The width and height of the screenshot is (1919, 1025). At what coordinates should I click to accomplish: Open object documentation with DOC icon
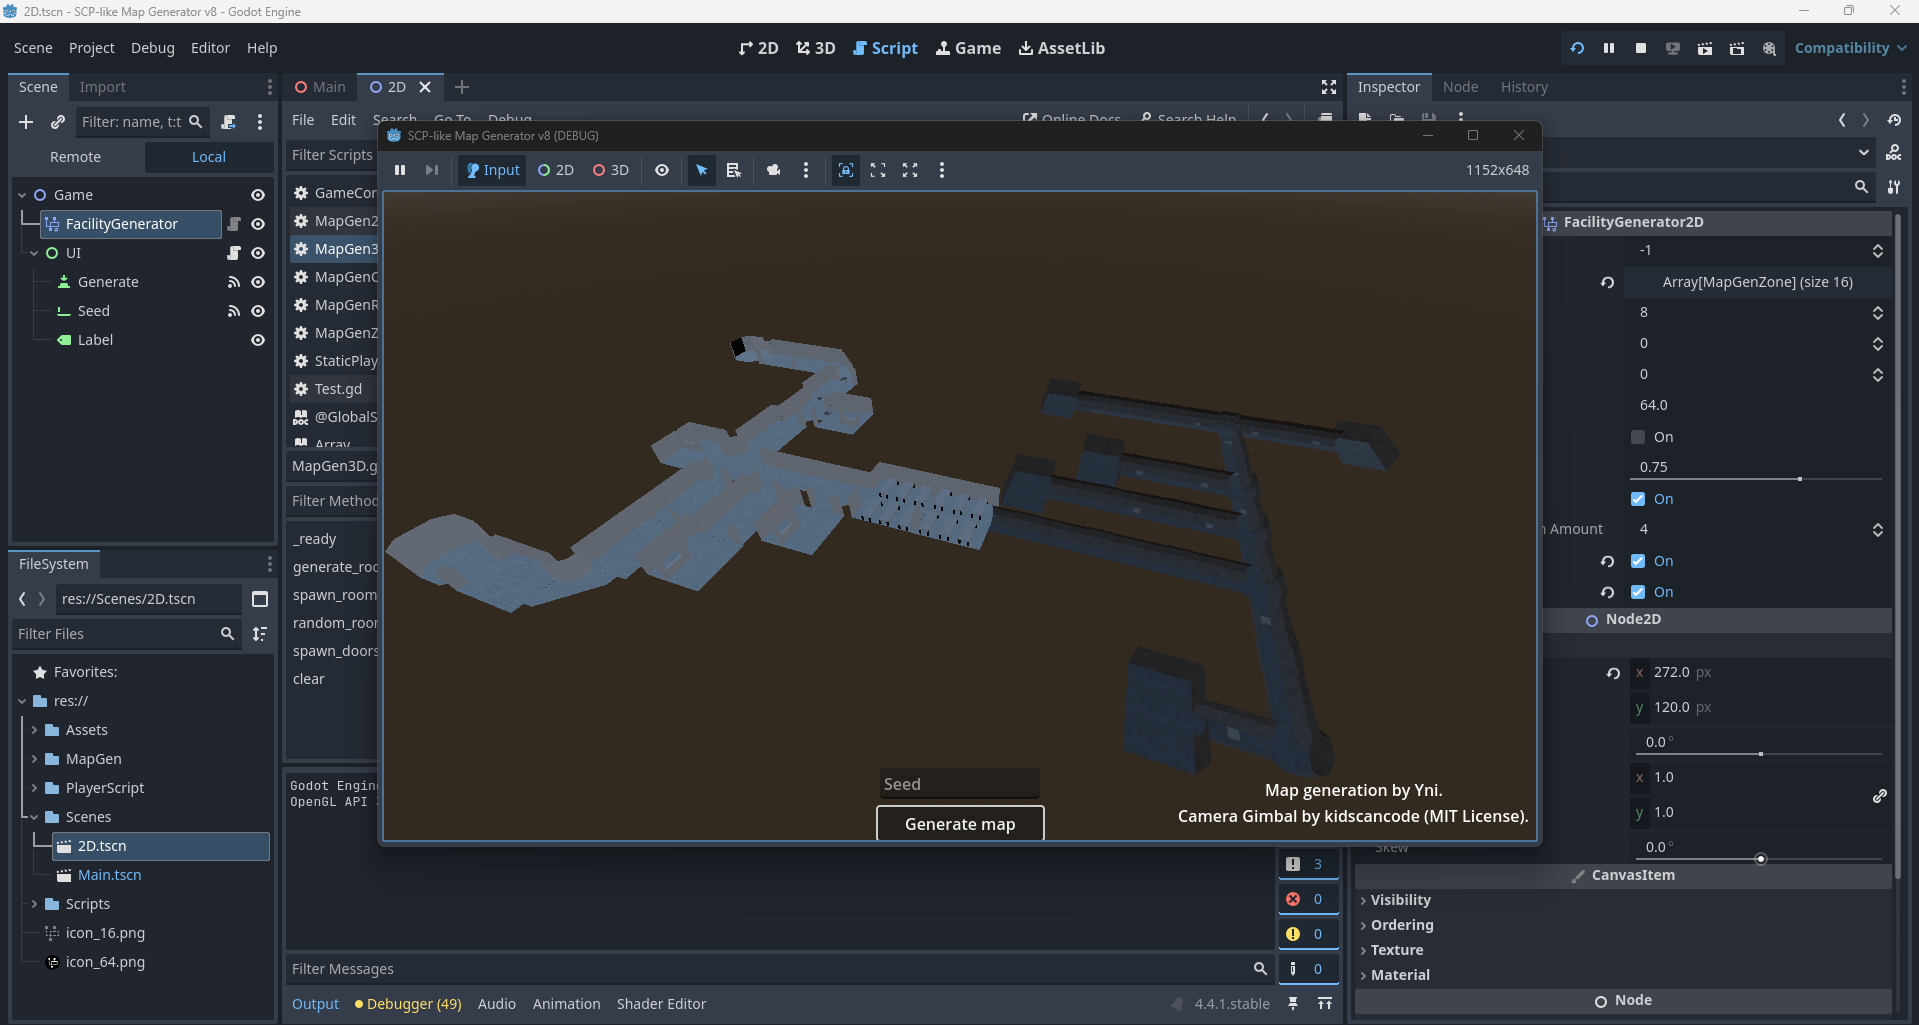coord(1894,153)
